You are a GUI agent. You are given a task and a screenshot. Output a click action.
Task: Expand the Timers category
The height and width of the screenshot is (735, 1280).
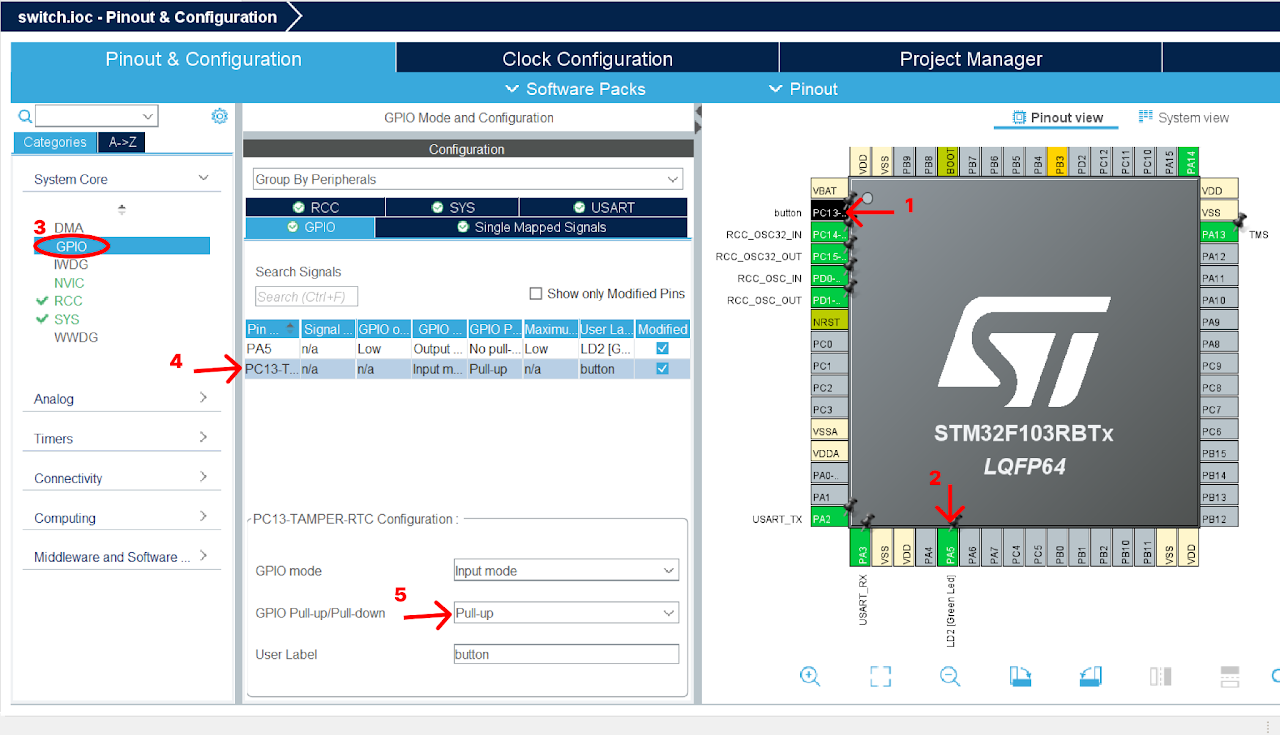[121, 438]
